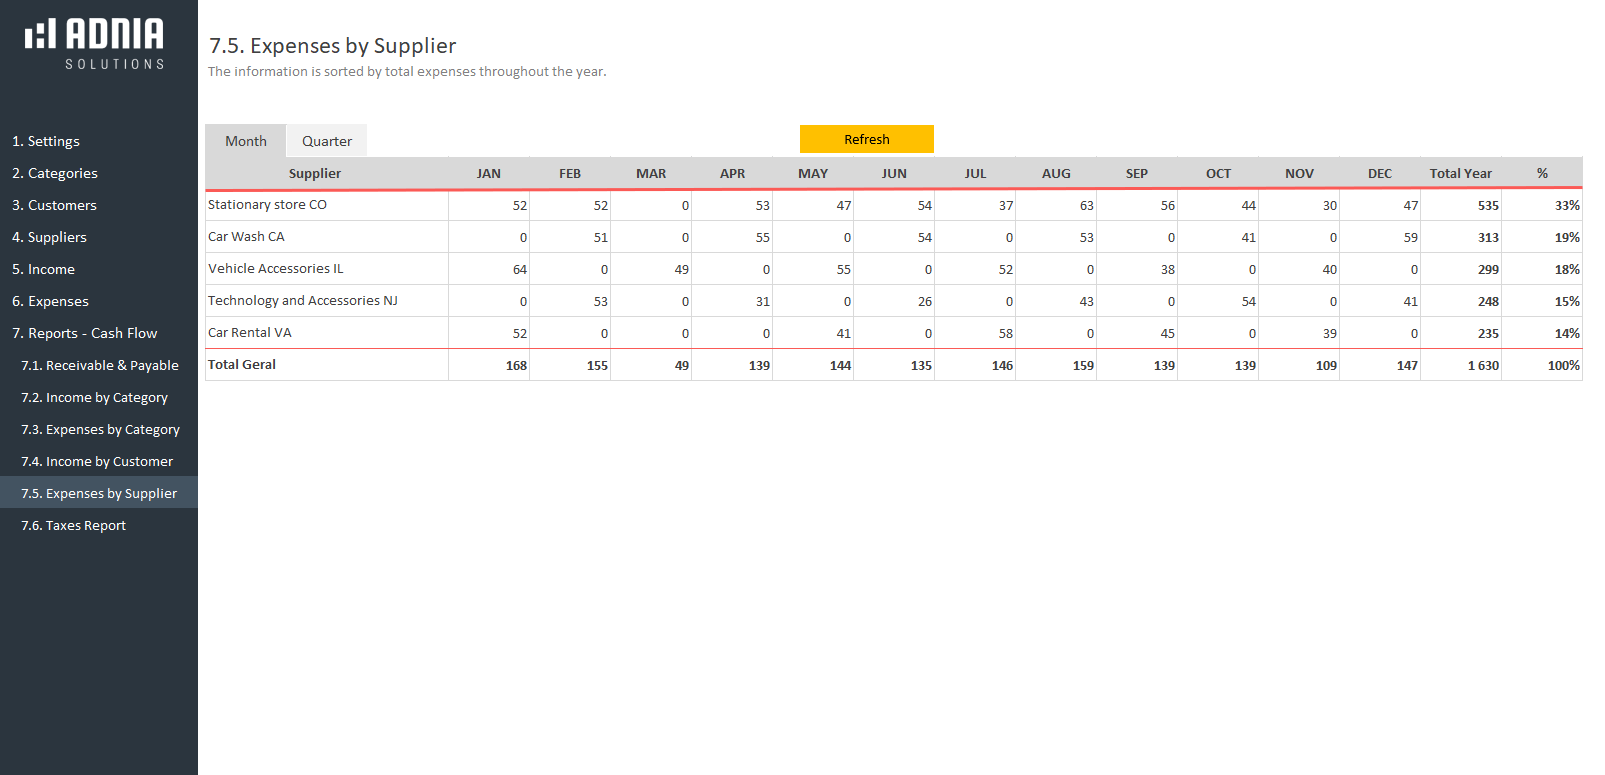This screenshot has height=775, width=1605.
Task: Navigate to Suppliers in sidebar
Action: 49,237
